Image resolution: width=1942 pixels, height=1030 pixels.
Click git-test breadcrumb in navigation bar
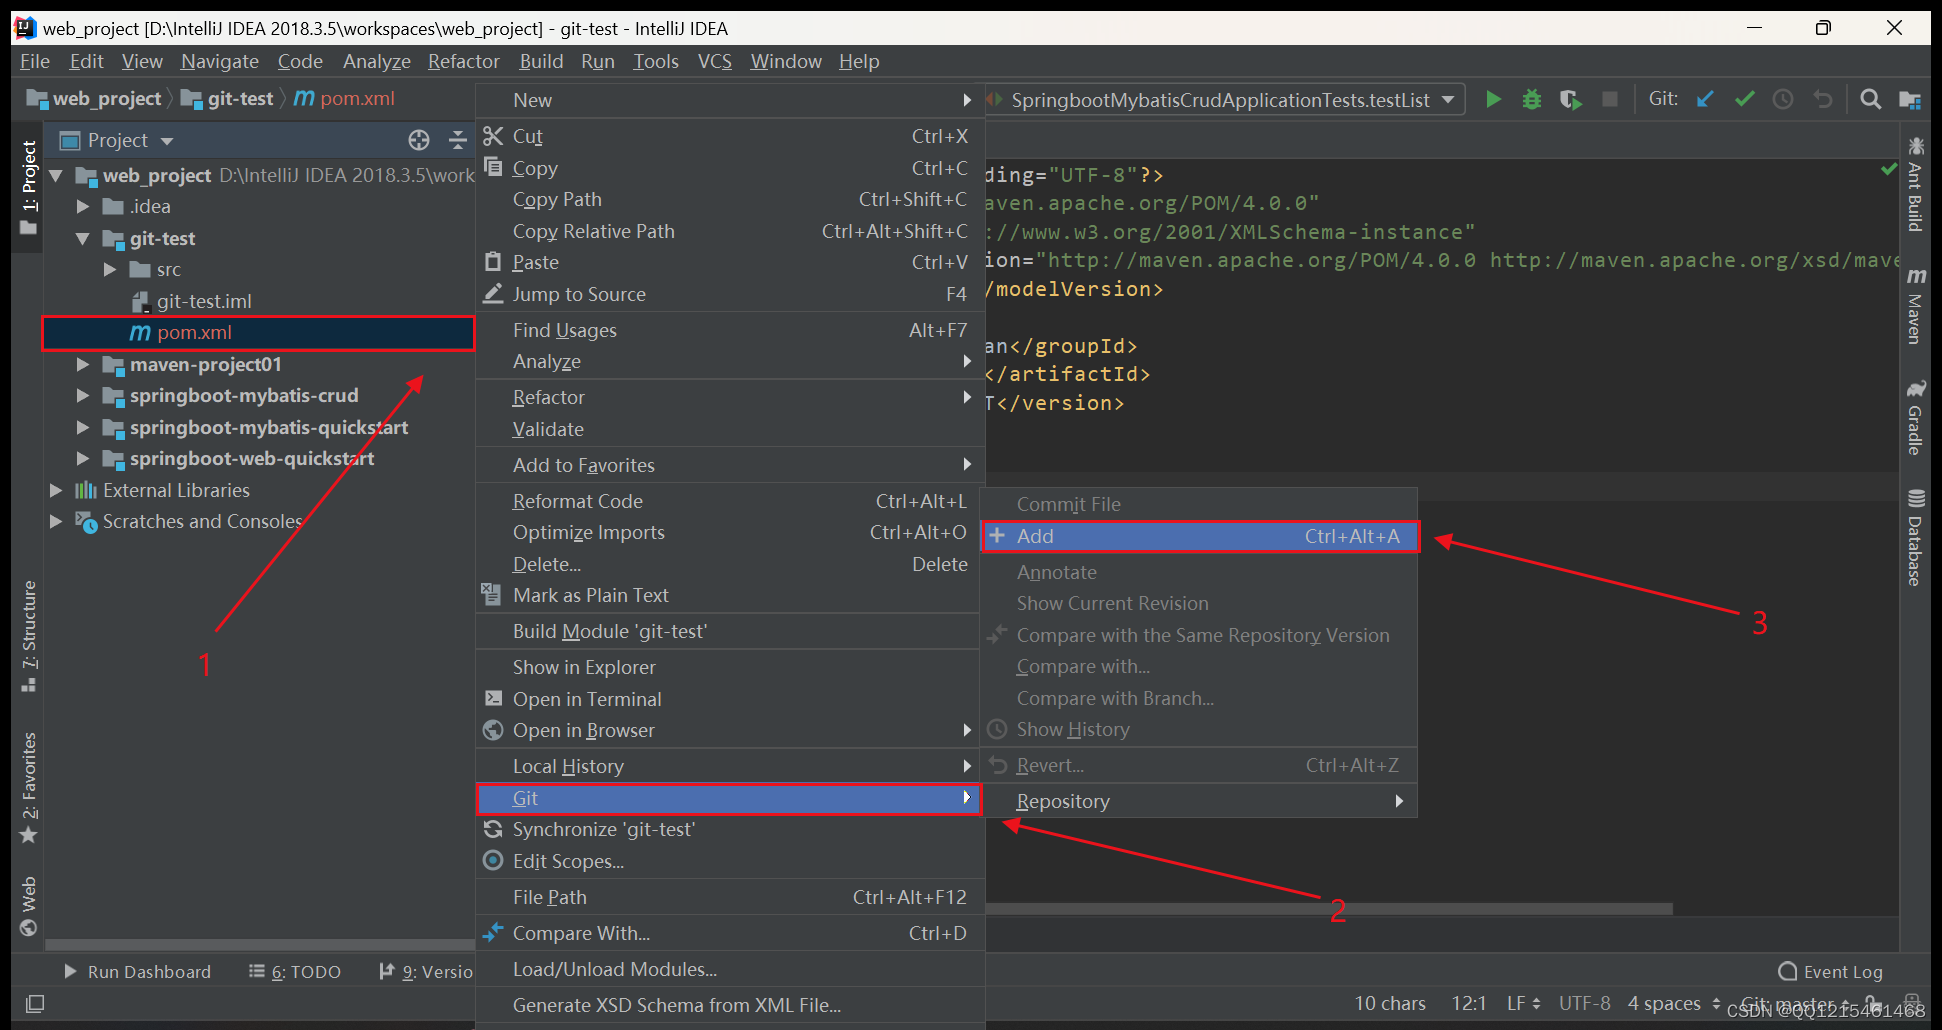coord(229,99)
